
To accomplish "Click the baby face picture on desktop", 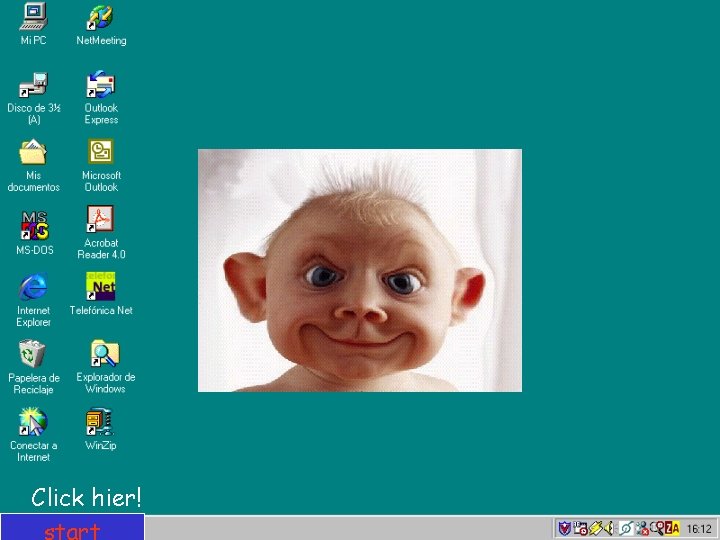I will pyautogui.click(x=360, y=270).
